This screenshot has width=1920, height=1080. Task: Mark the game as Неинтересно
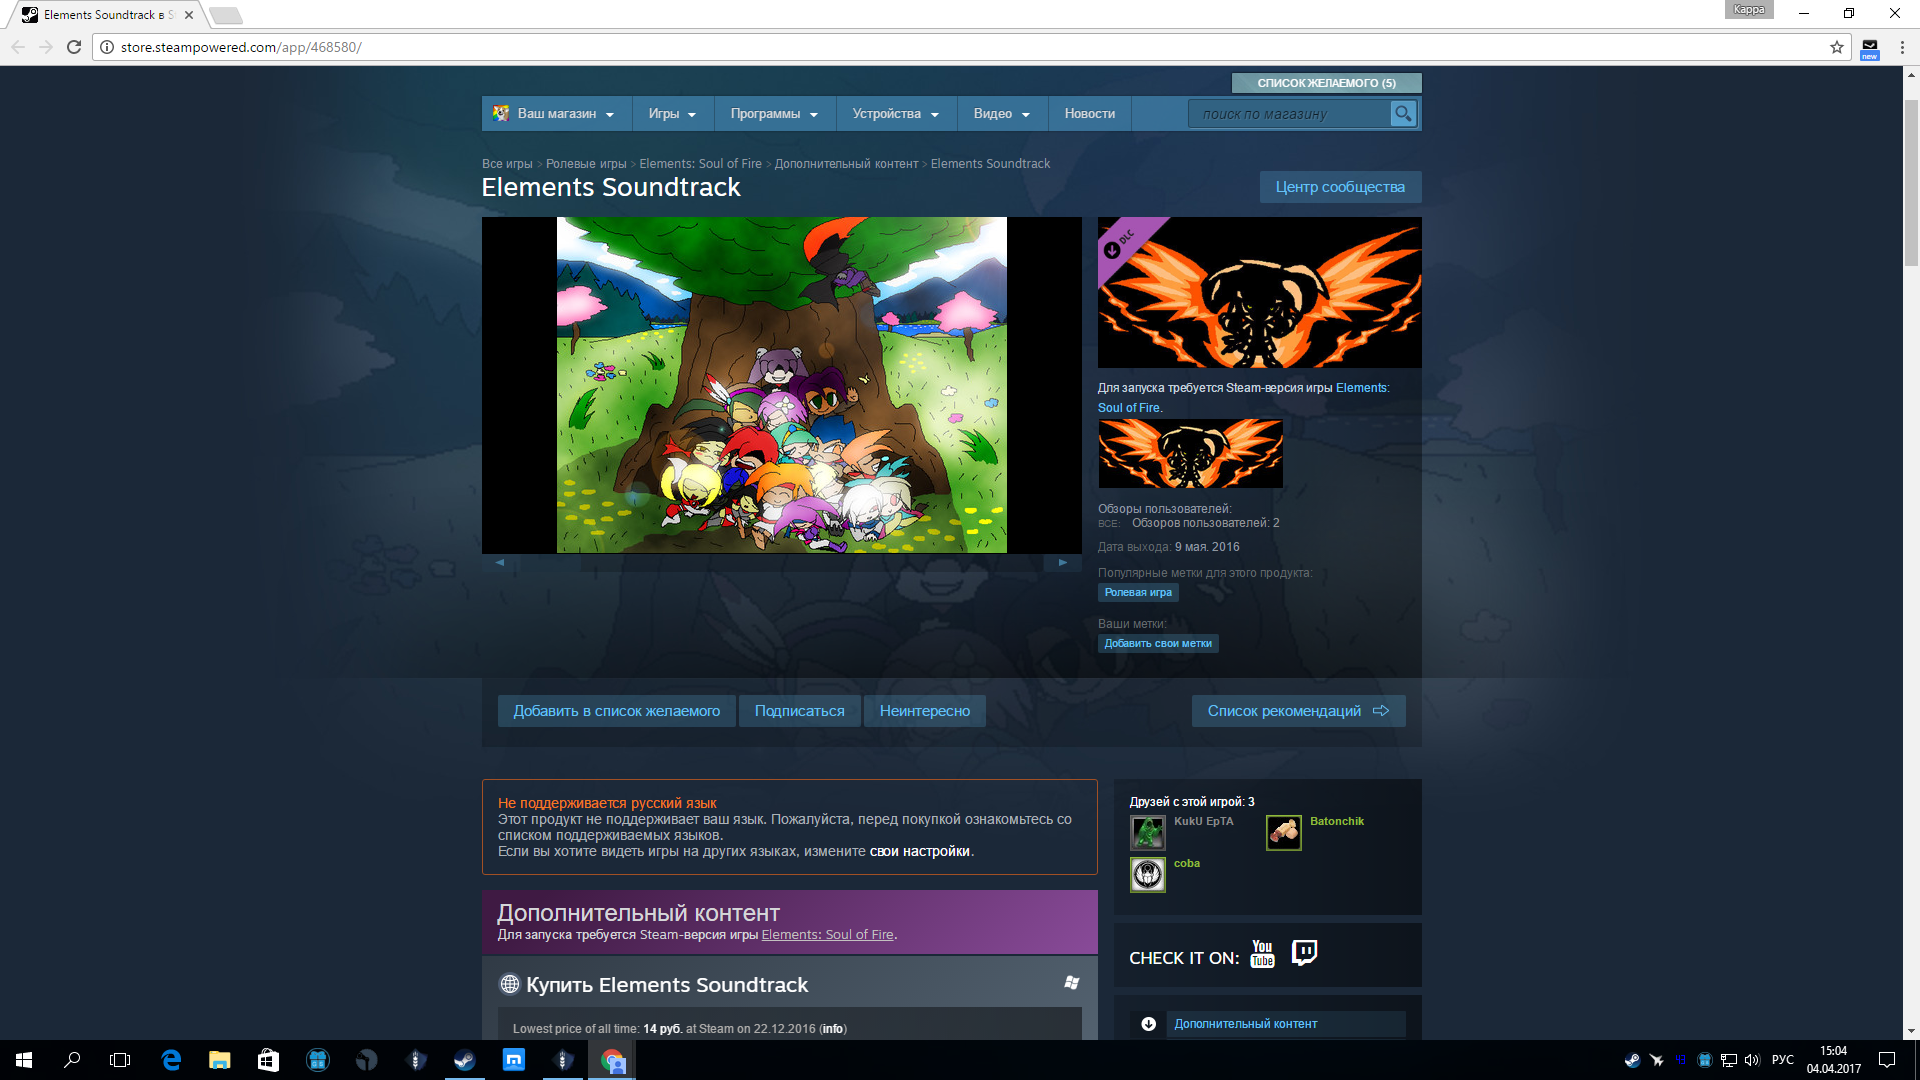point(925,711)
